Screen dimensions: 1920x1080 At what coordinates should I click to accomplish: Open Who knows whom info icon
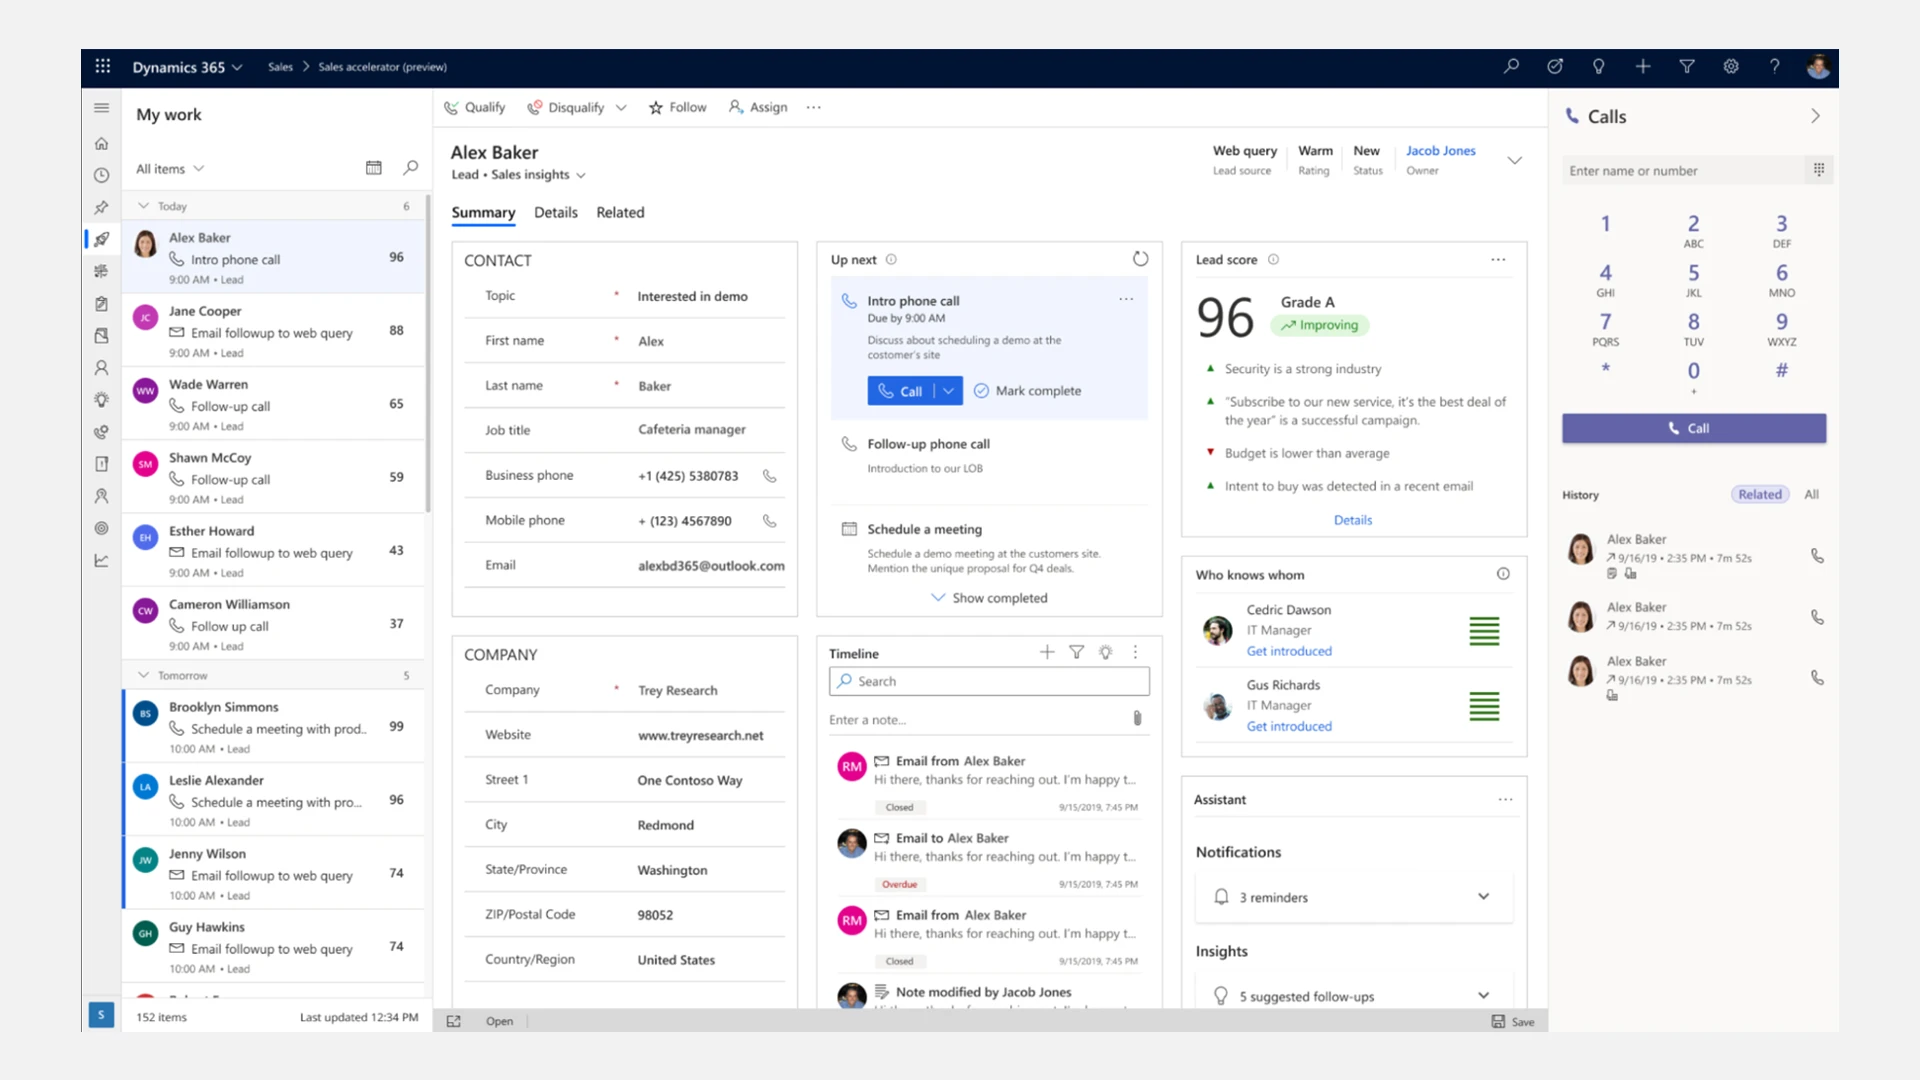(x=1503, y=574)
